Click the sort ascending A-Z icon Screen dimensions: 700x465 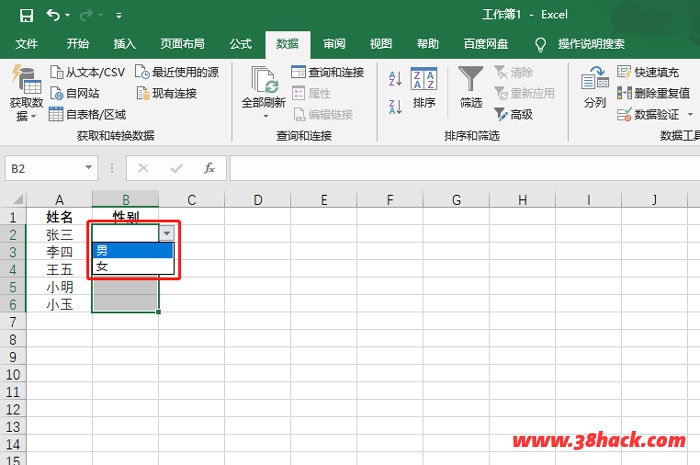(394, 80)
